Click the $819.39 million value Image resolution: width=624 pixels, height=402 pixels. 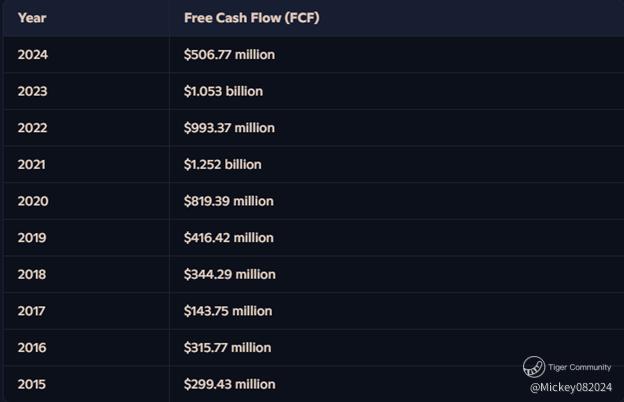click(x=228, y=201)
